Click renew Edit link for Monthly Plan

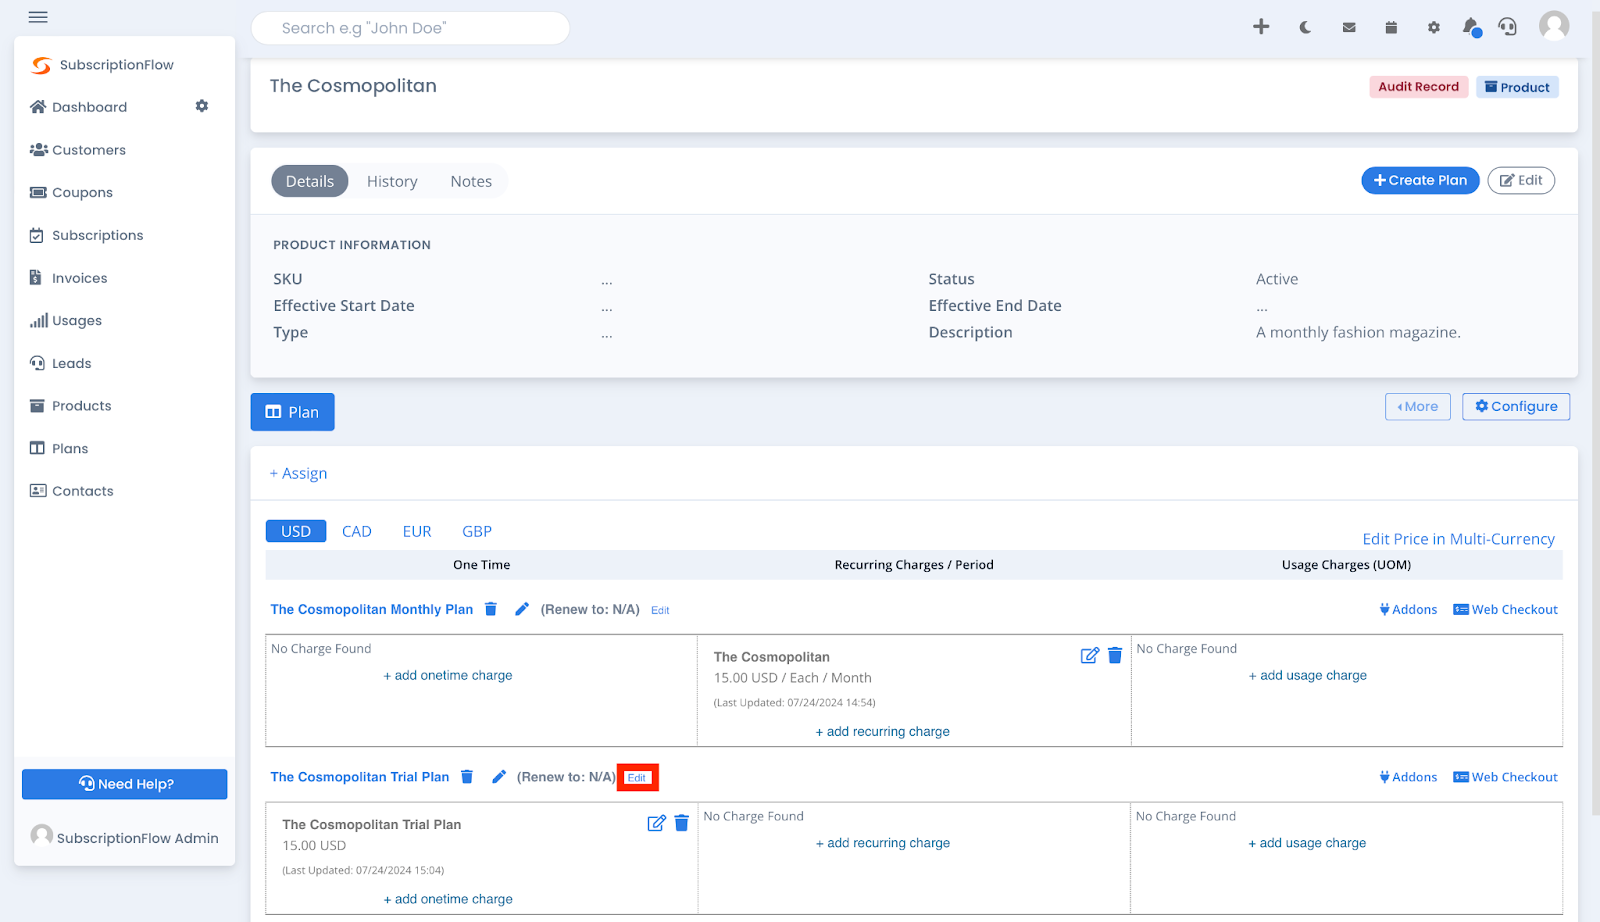tap(660, 610)
